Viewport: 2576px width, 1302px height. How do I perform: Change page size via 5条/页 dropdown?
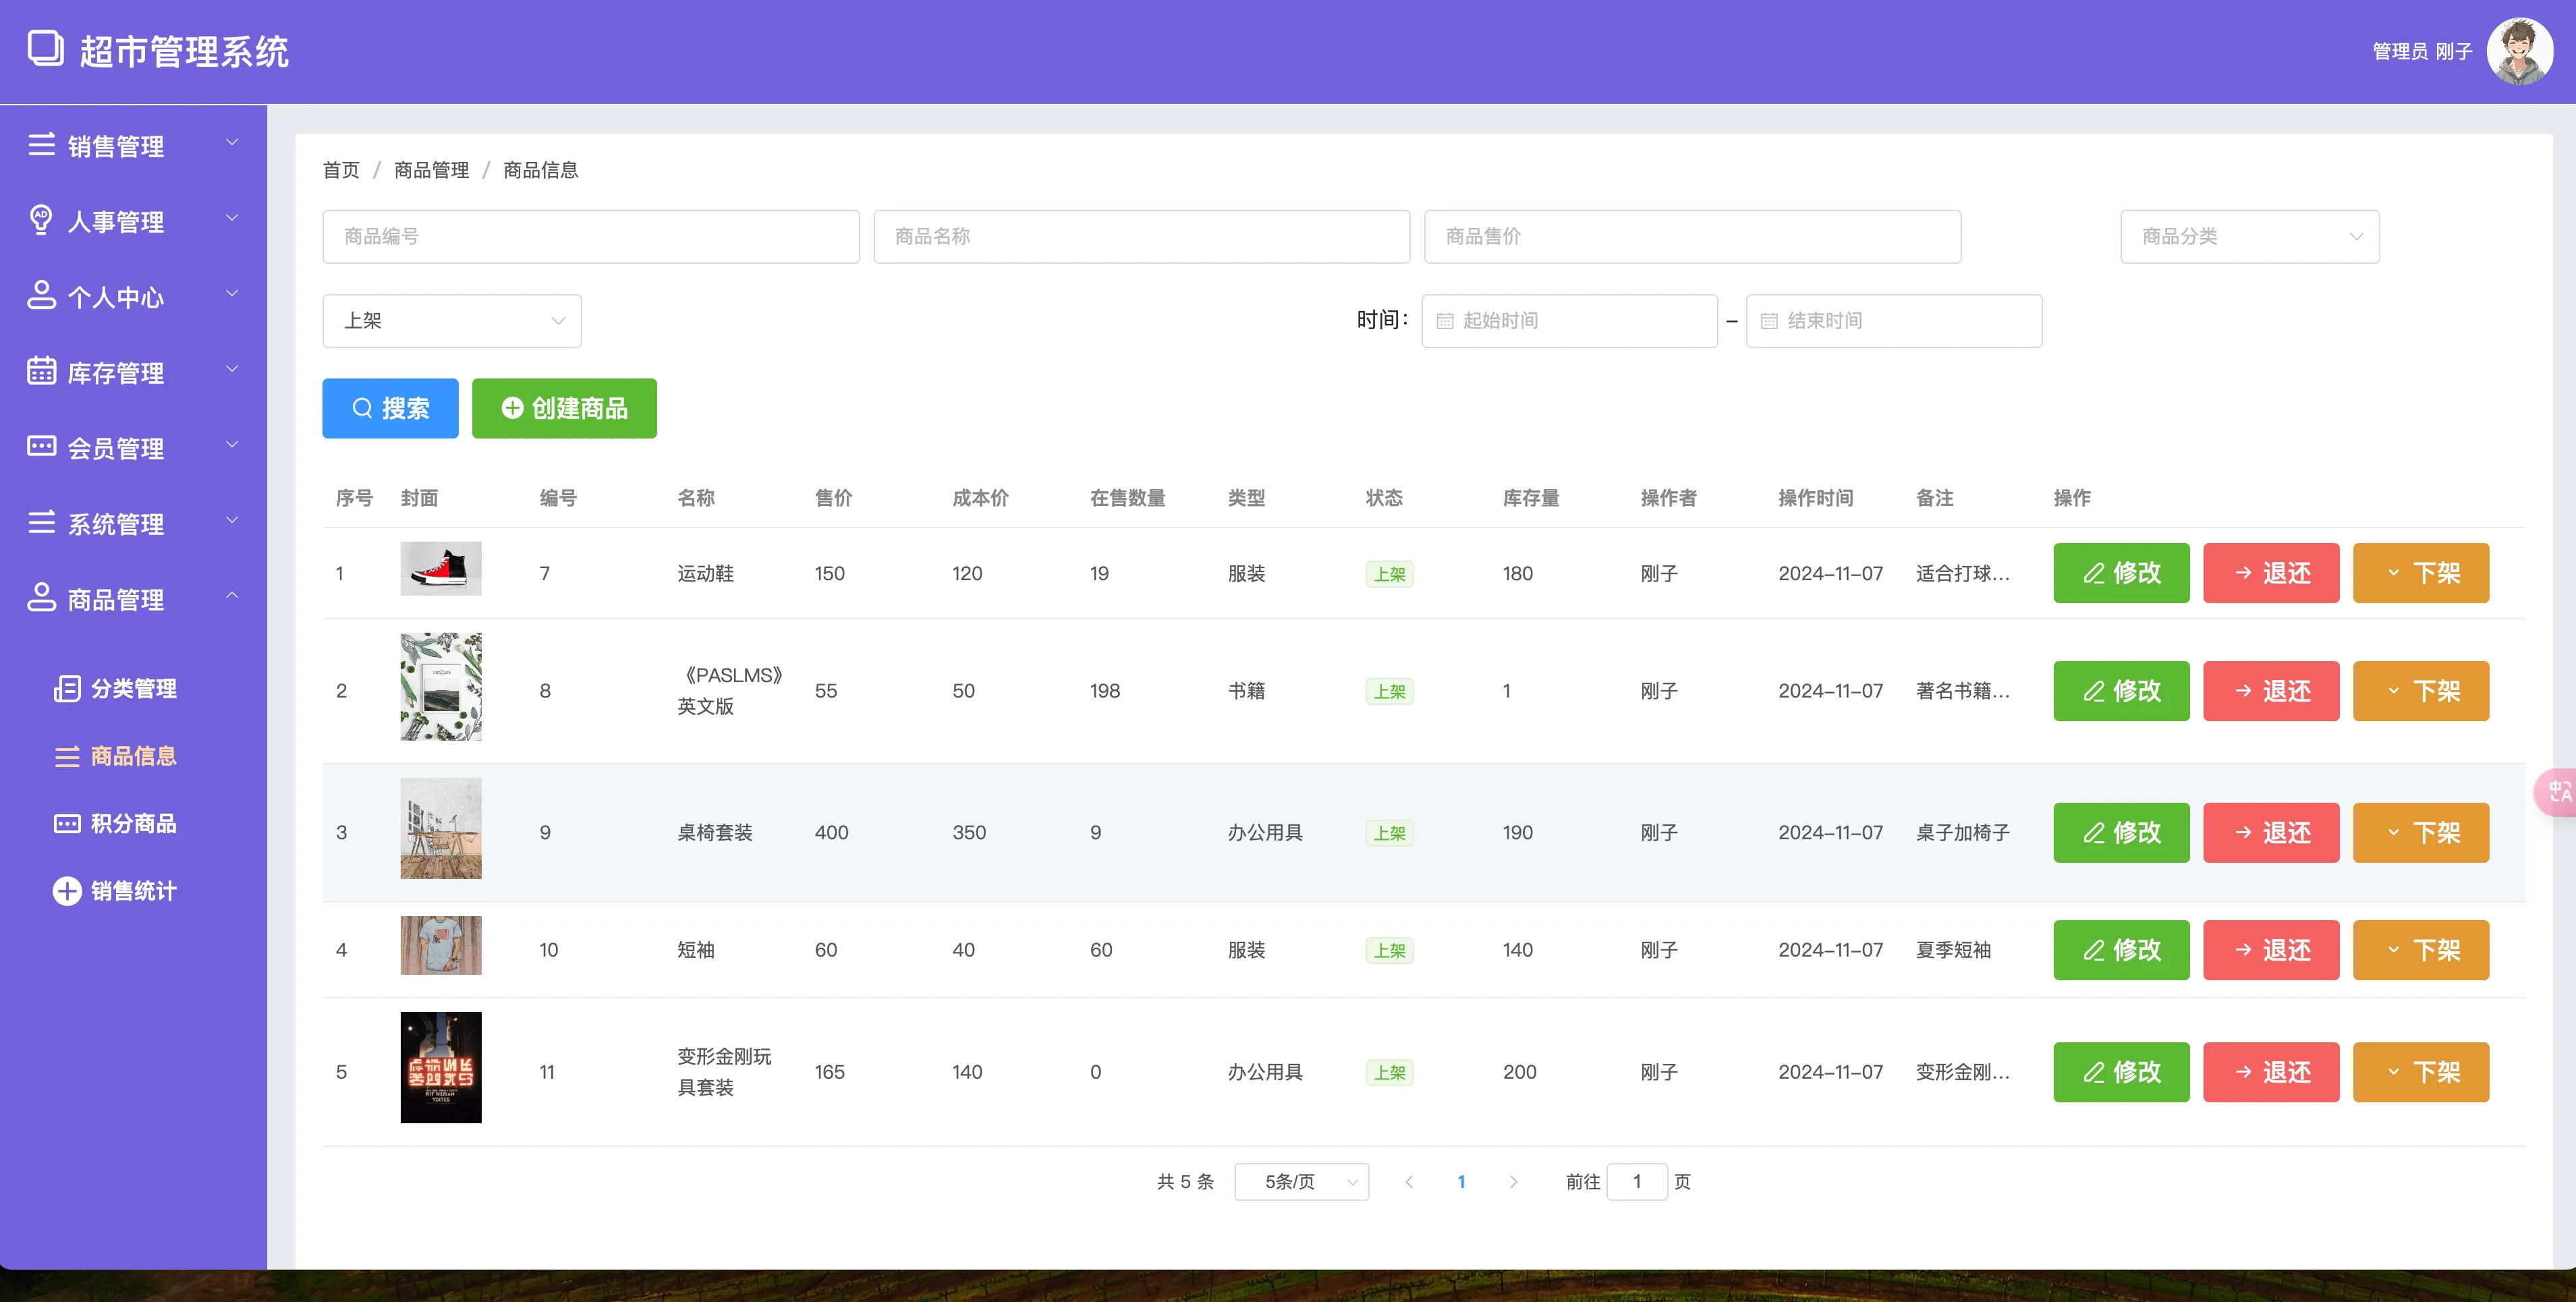click(x=1300, y=1181)
